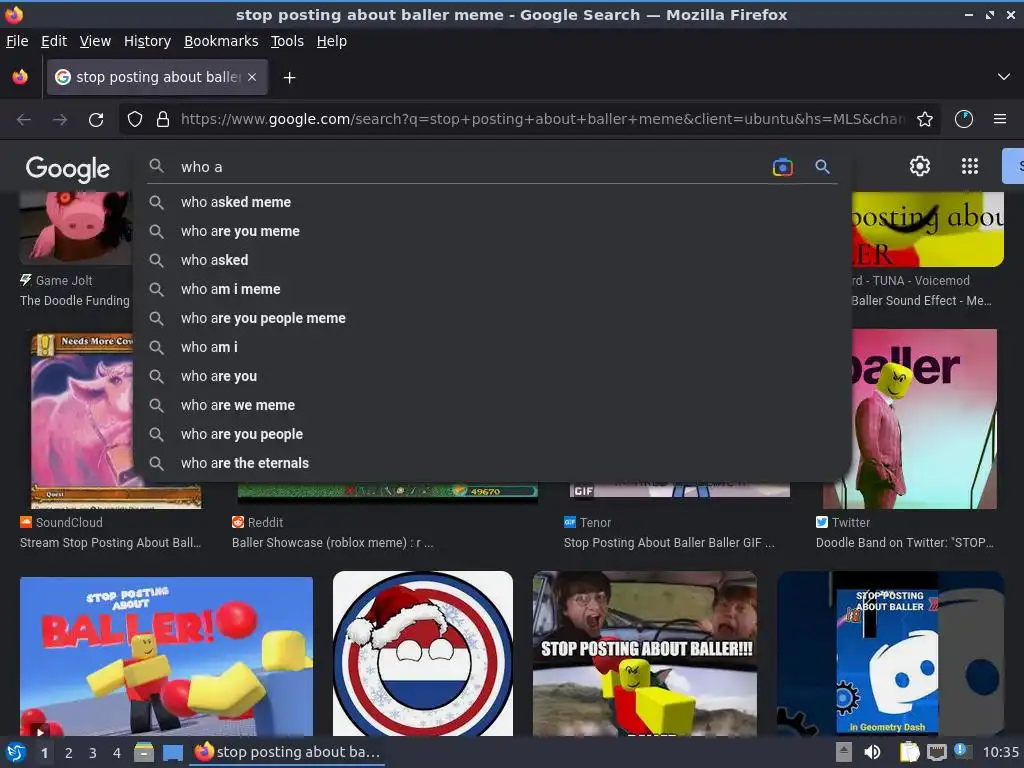This screenshot has width=1024, height=768.
Task: Go back with the back arrow
Action: pos(24,120)
